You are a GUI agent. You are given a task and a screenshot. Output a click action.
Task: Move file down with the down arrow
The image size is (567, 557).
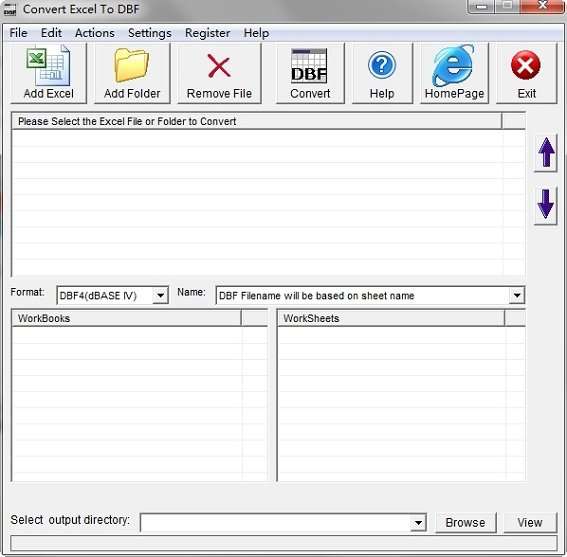point(546,204)
